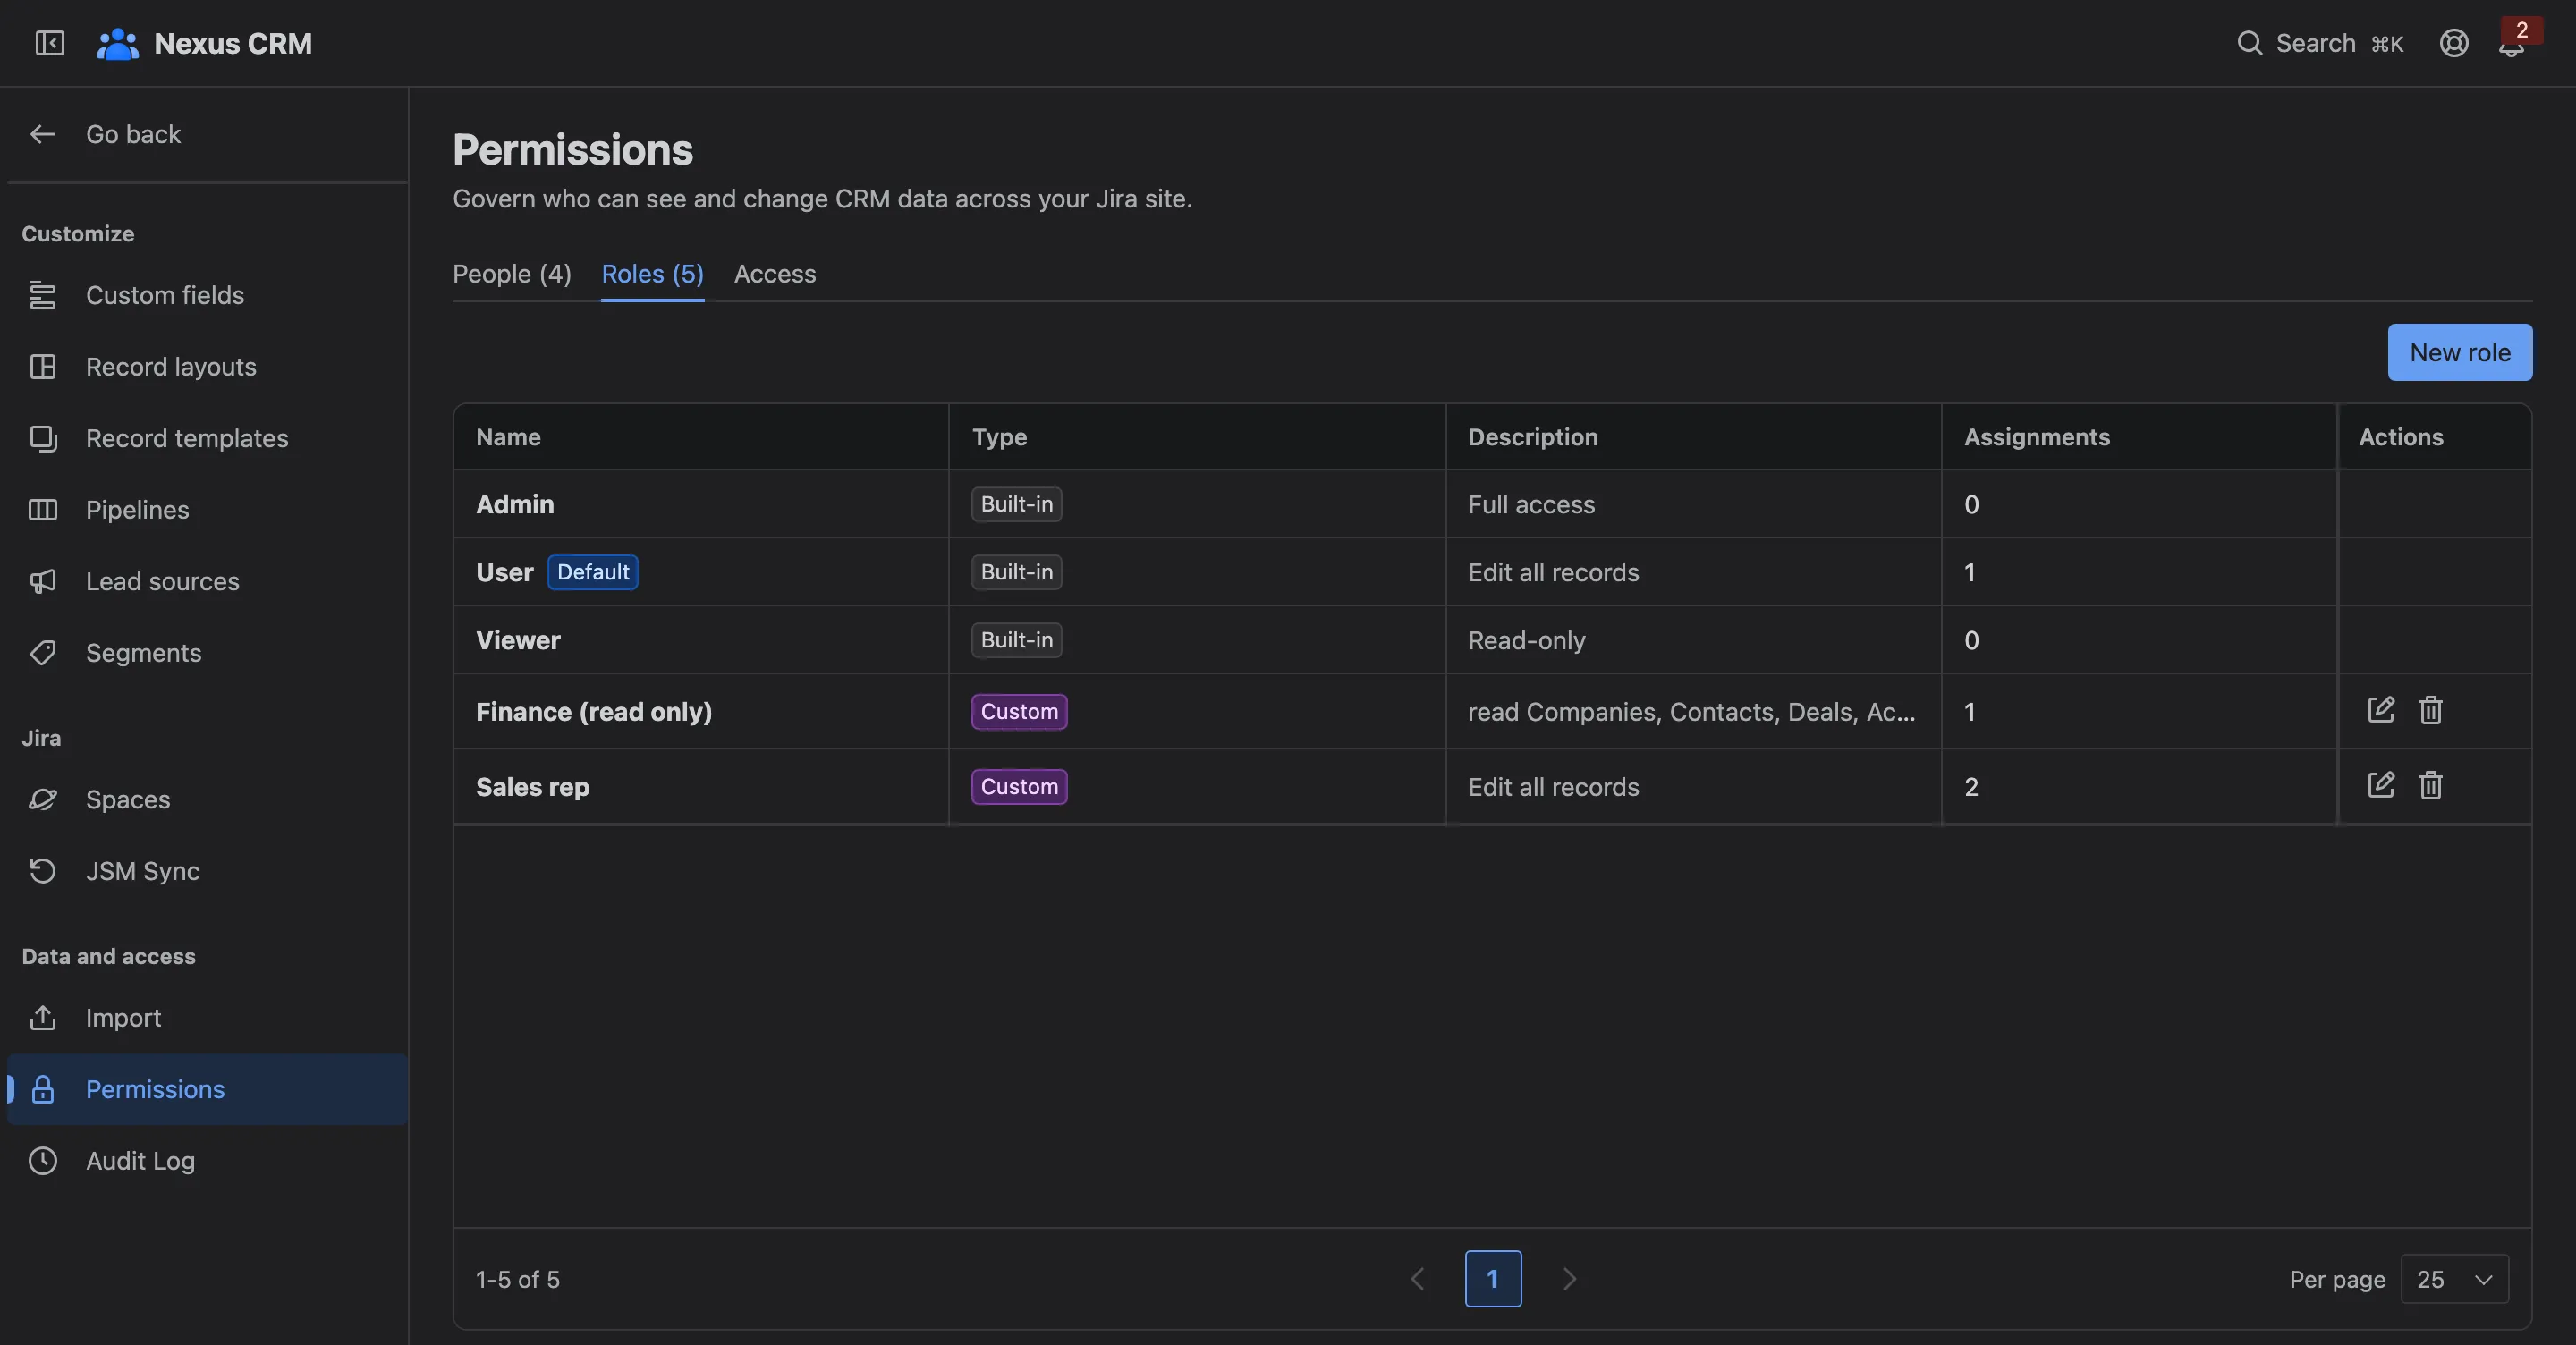
Task: Click the Audit Log clock icon
Action: (43, 1161)
